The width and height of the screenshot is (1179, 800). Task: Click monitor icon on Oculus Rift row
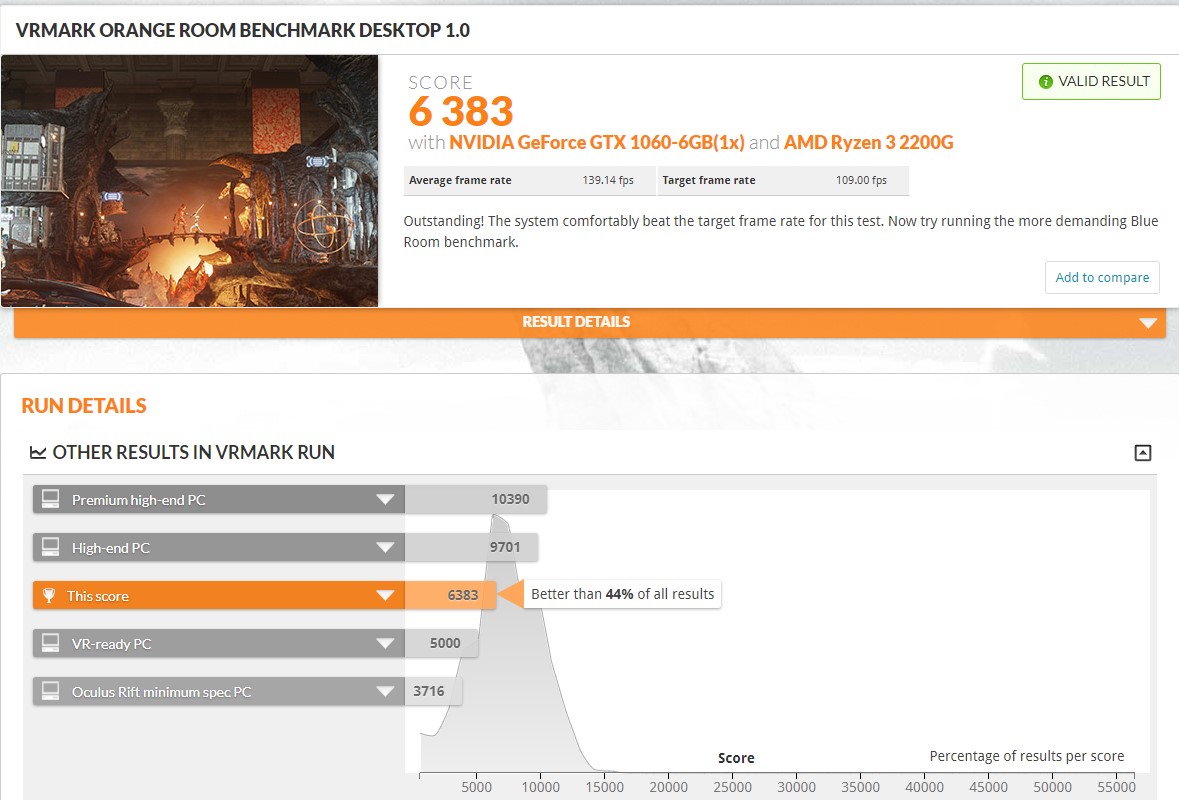click(50, 692)
